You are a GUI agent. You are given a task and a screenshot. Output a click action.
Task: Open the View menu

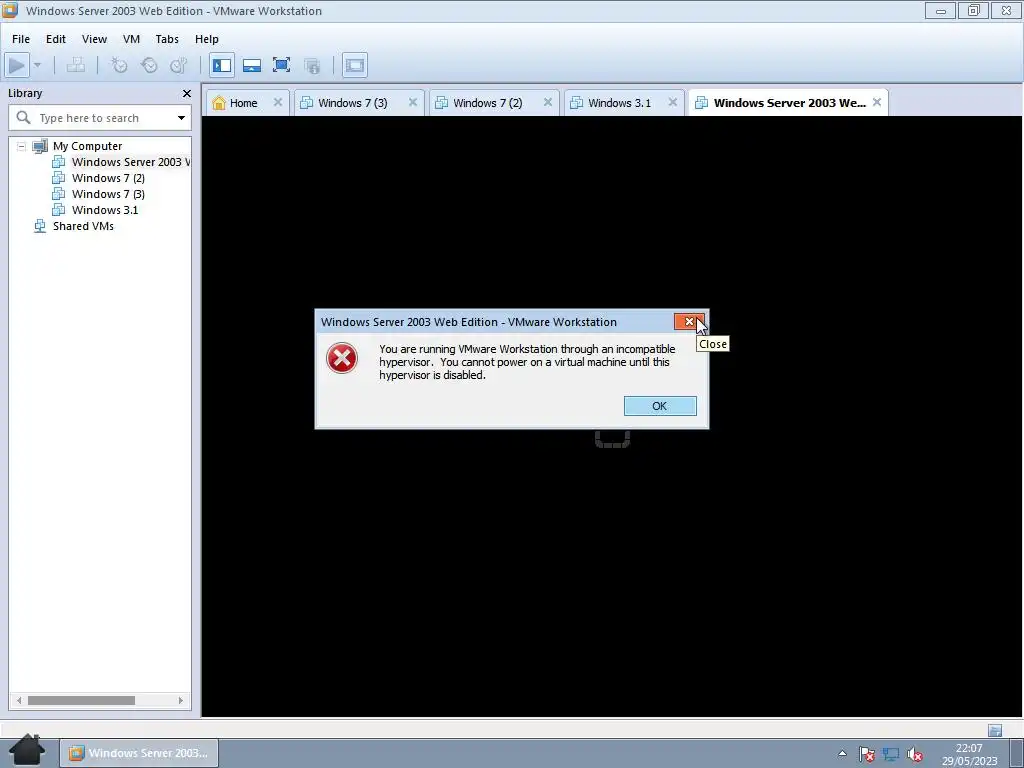point(94,39)
